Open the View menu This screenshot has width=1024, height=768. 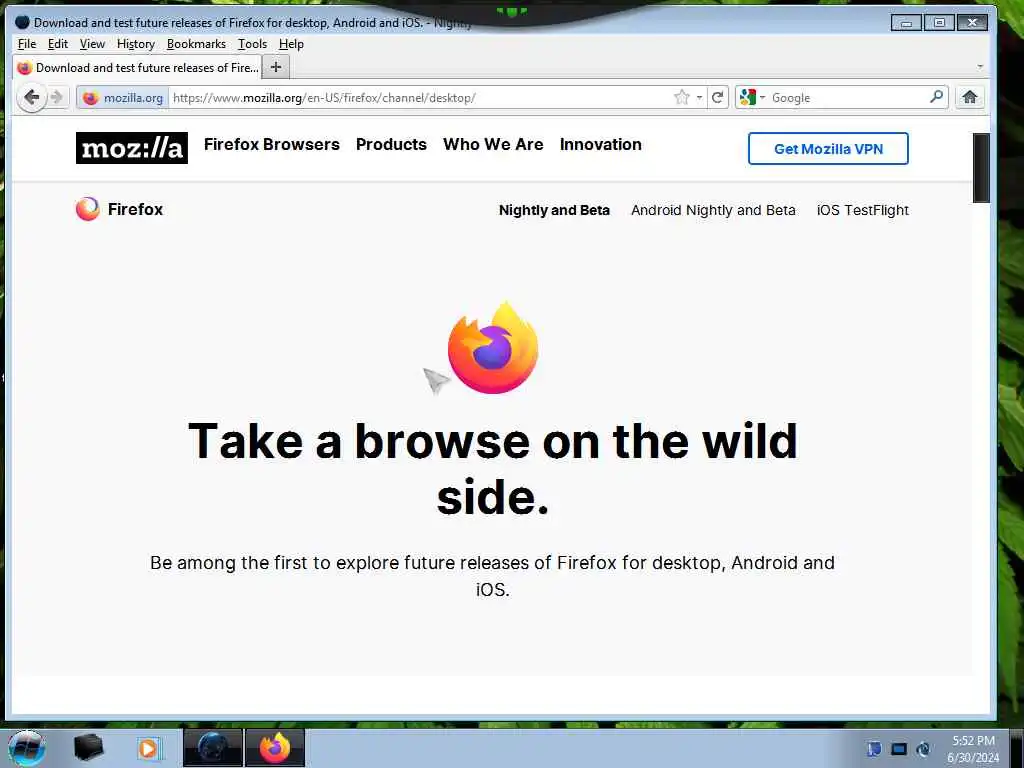(92, 44)
